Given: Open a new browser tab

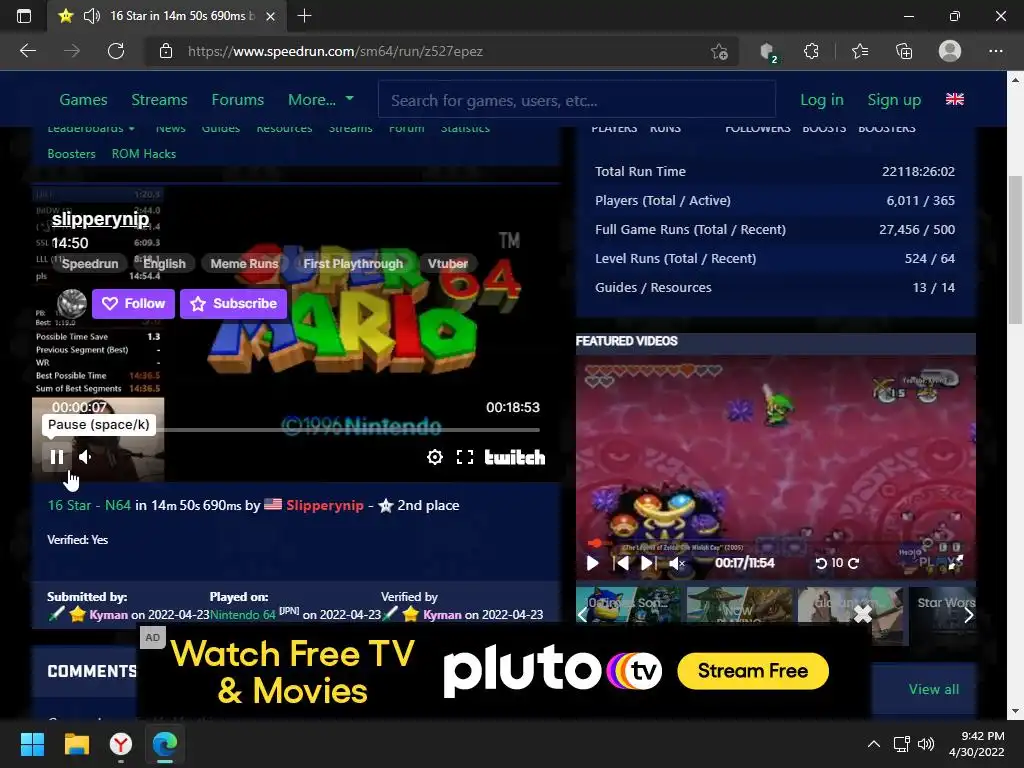Looking at the screenshot, I should (304, 16).
